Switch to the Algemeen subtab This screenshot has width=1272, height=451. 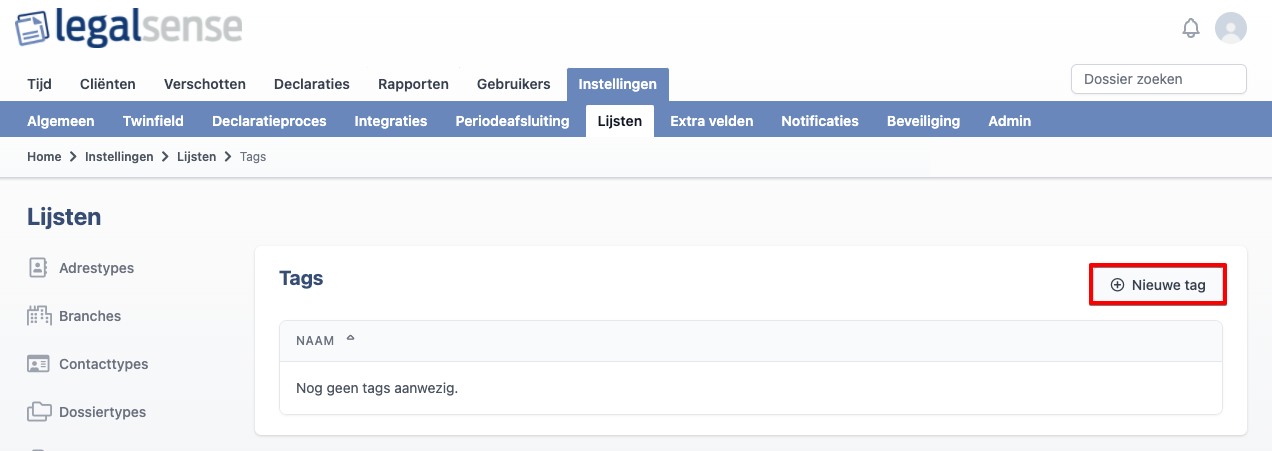pos(61,121)
